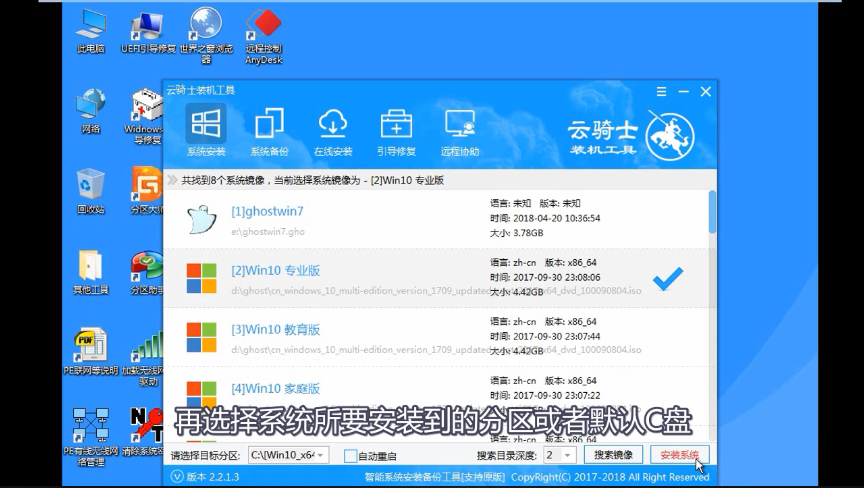
Task: Select the [3]Win10 教育版 image entry
Action: pyautogui.click(x=436, y=337)
